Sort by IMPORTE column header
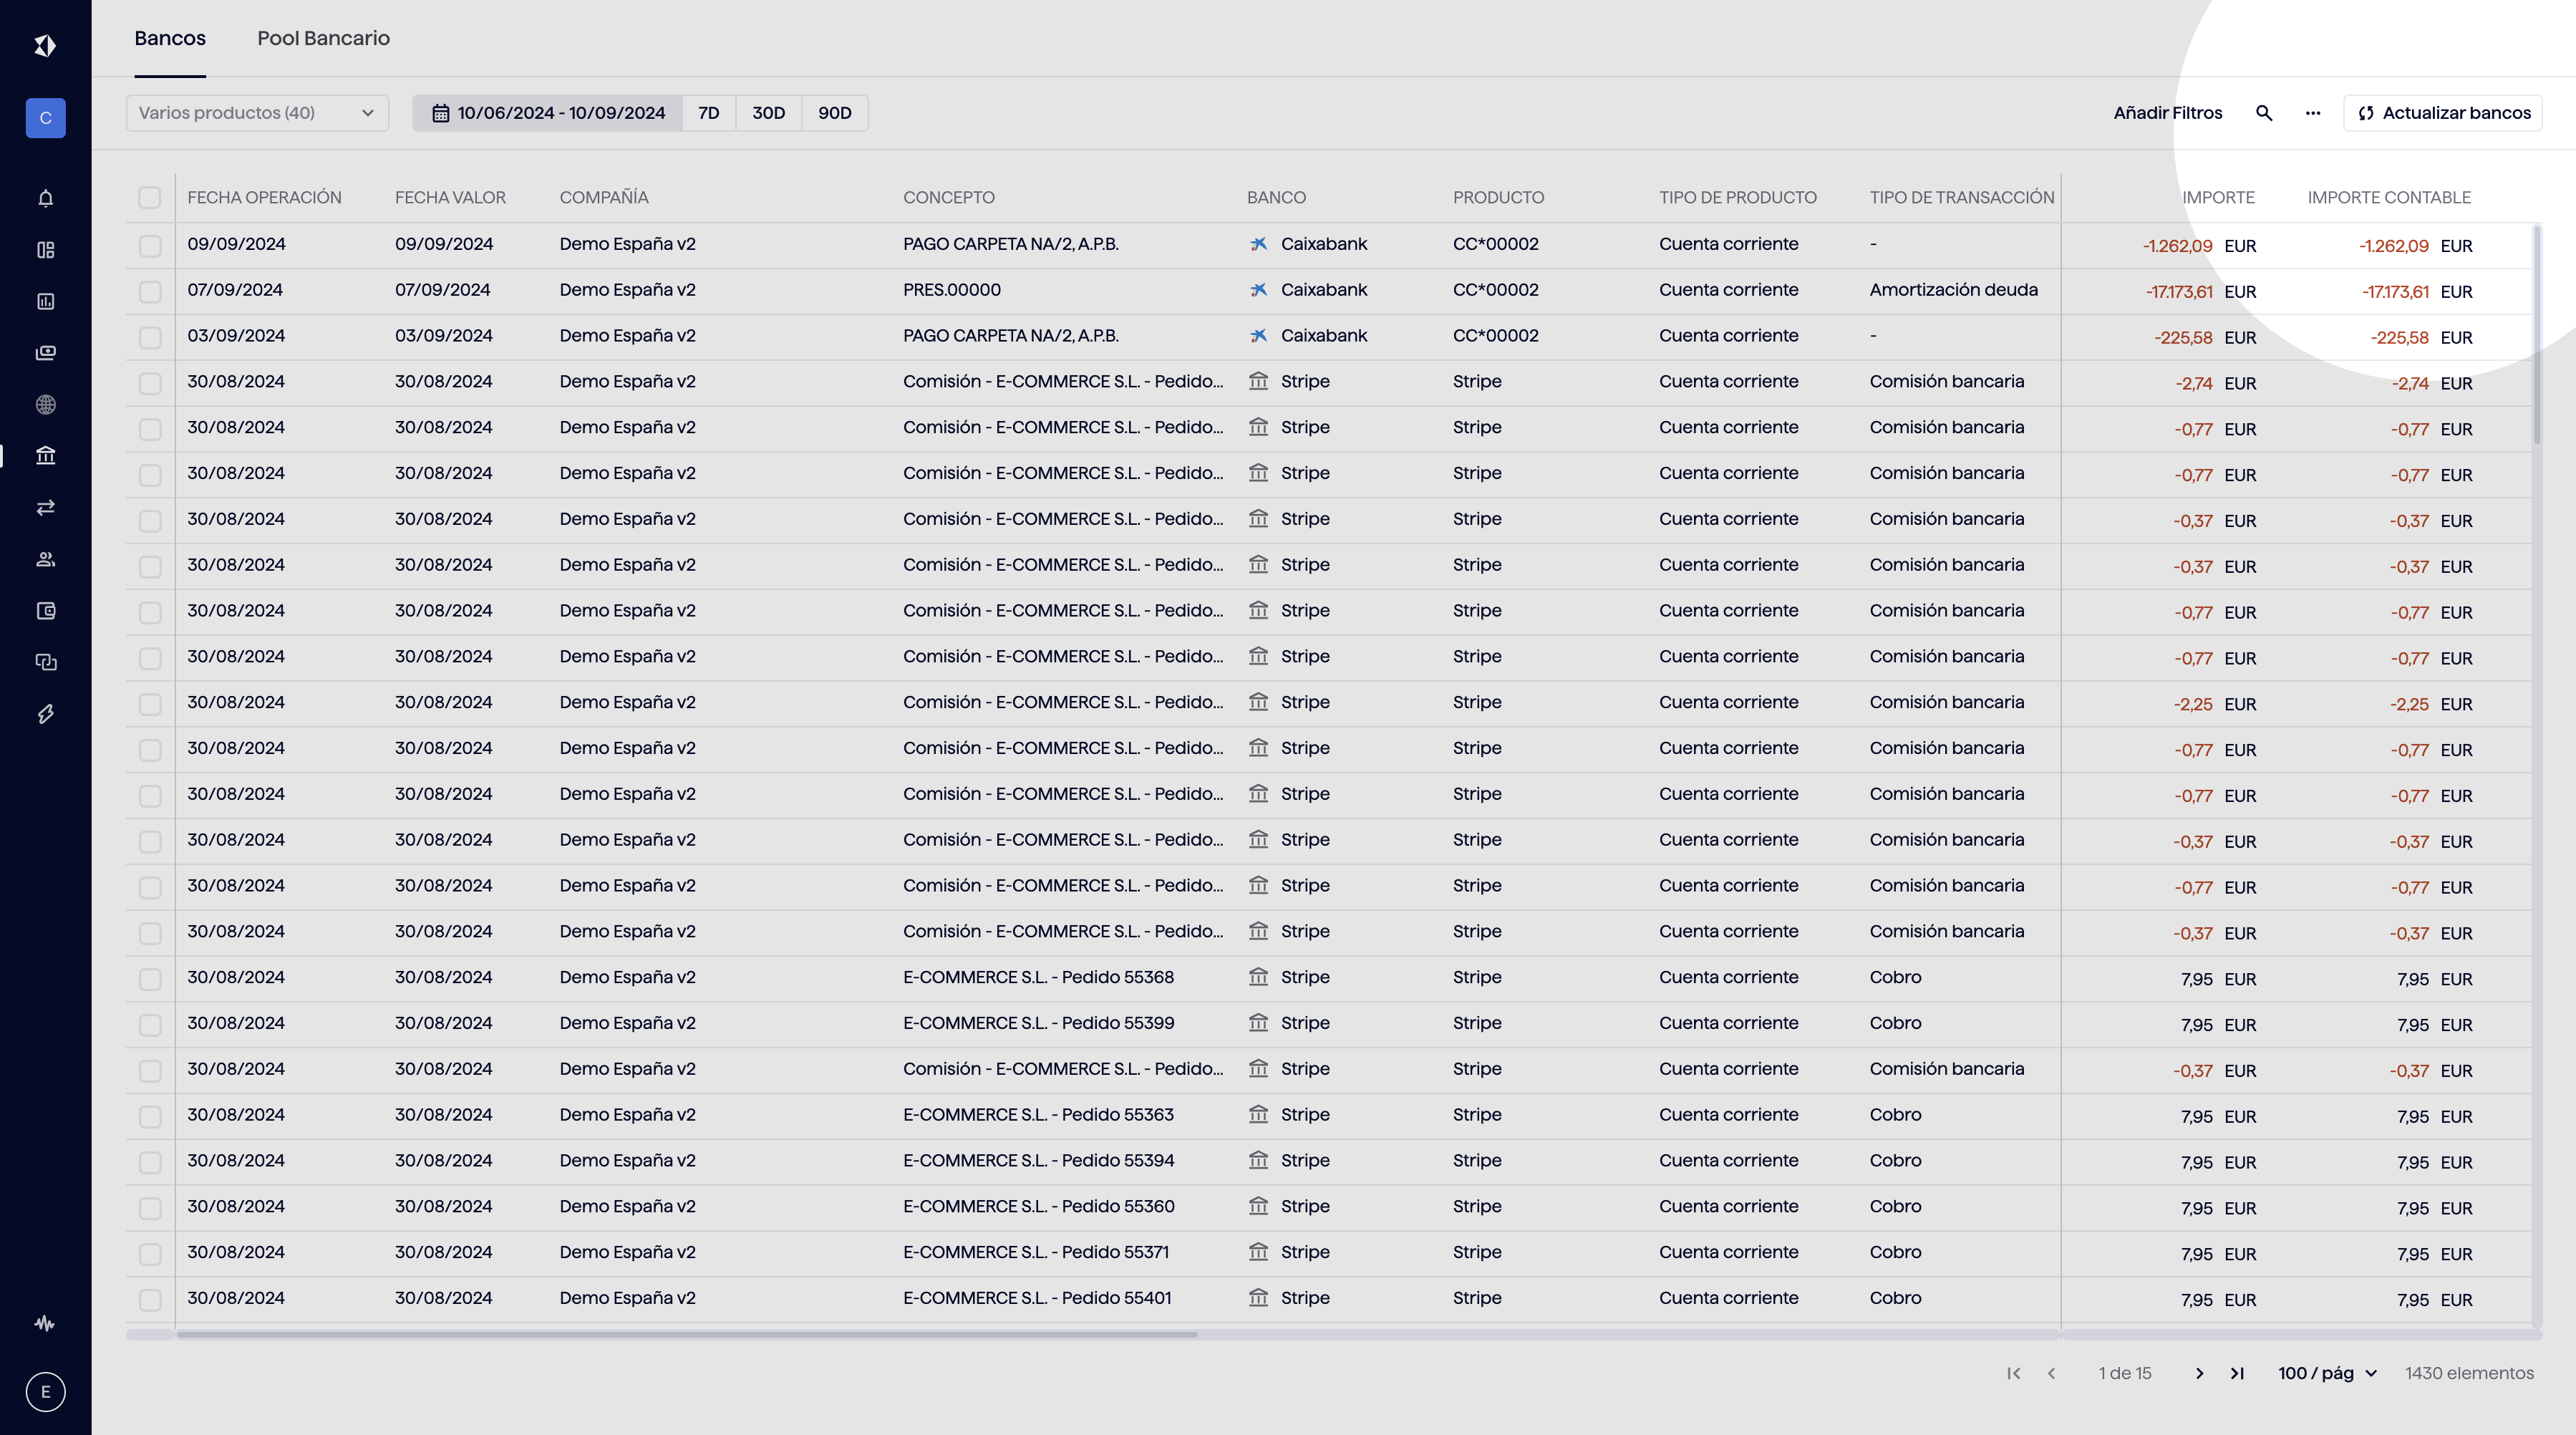 pyautogui.click(x=2218, y=198)
